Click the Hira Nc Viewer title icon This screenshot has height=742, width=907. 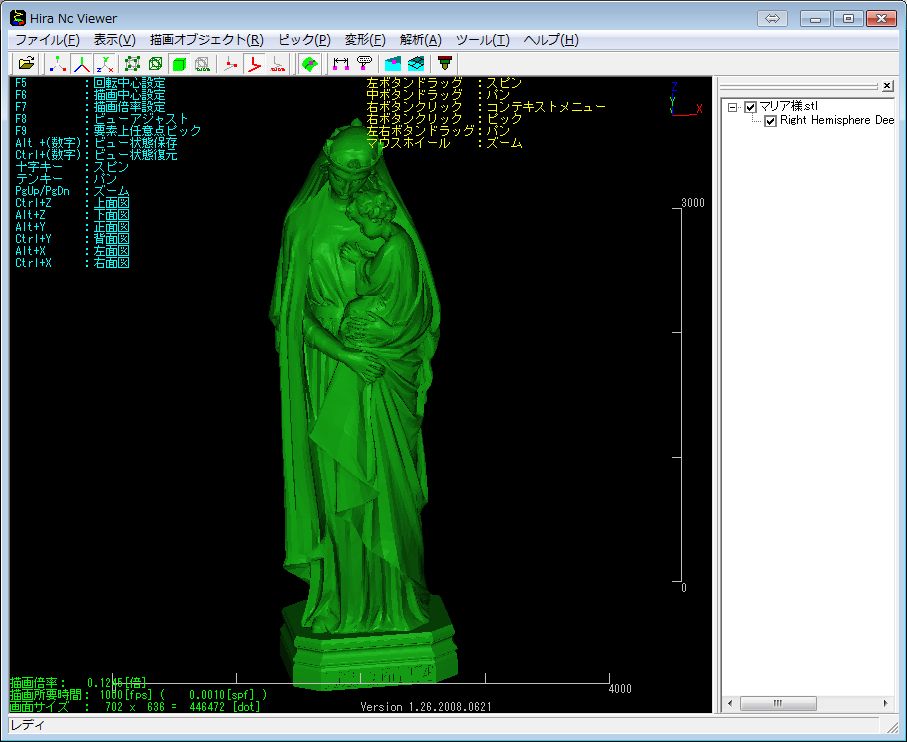coord(18,18)
